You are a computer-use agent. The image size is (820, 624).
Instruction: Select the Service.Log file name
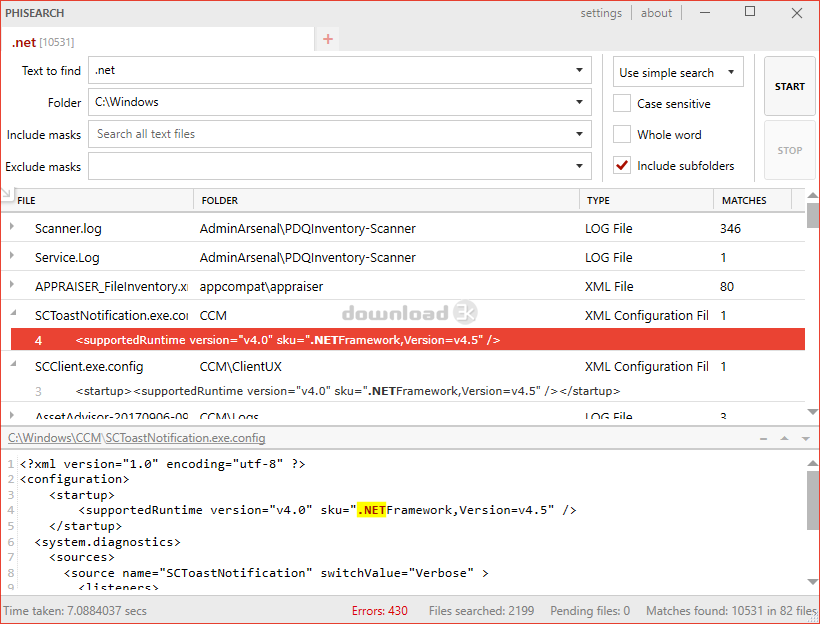click(x=67, y=257)
